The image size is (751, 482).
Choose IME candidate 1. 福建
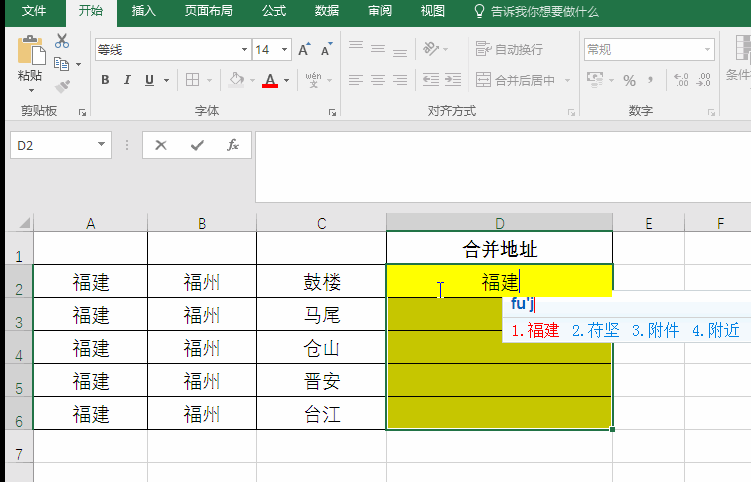[535, 330]
